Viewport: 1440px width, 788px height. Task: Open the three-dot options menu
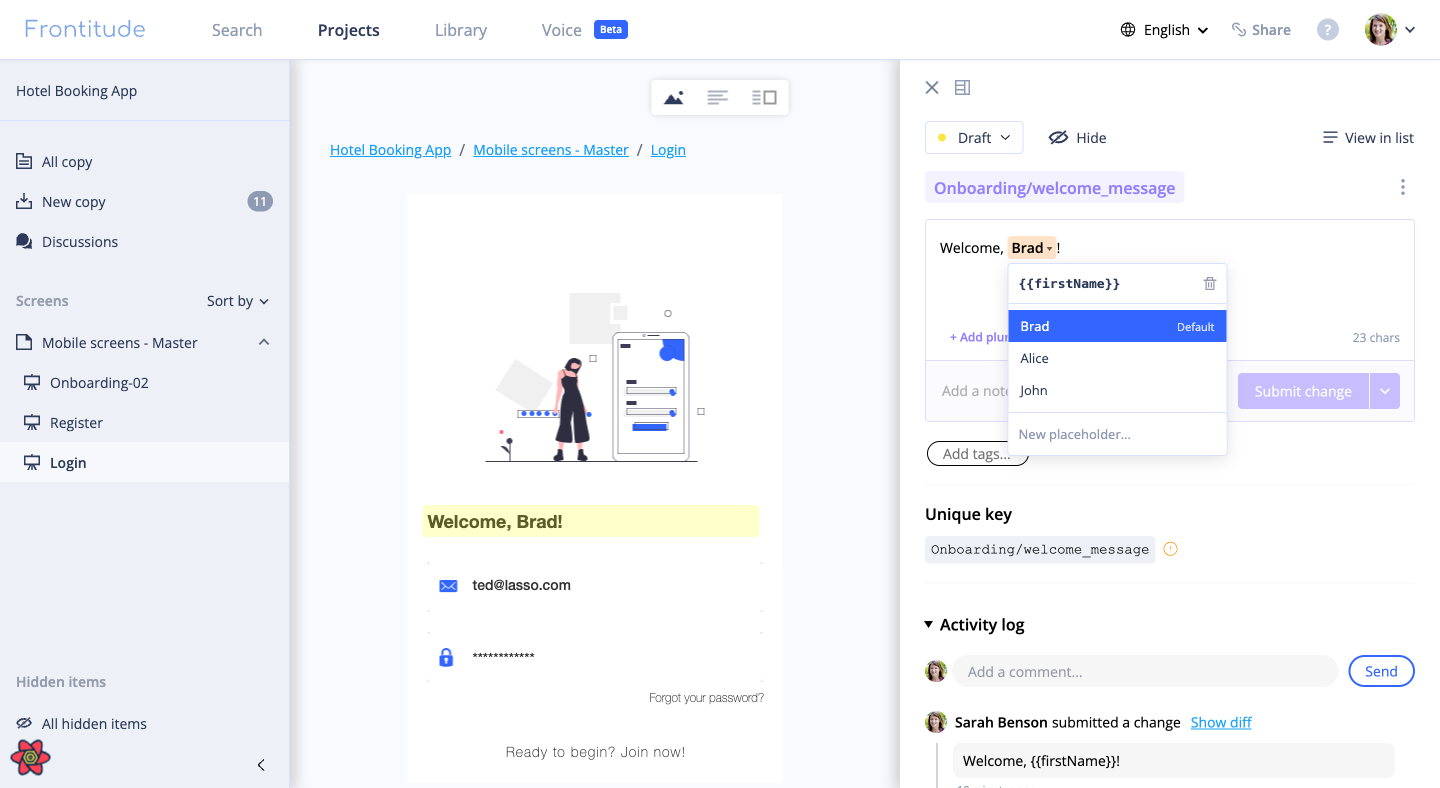[1403, 187]
